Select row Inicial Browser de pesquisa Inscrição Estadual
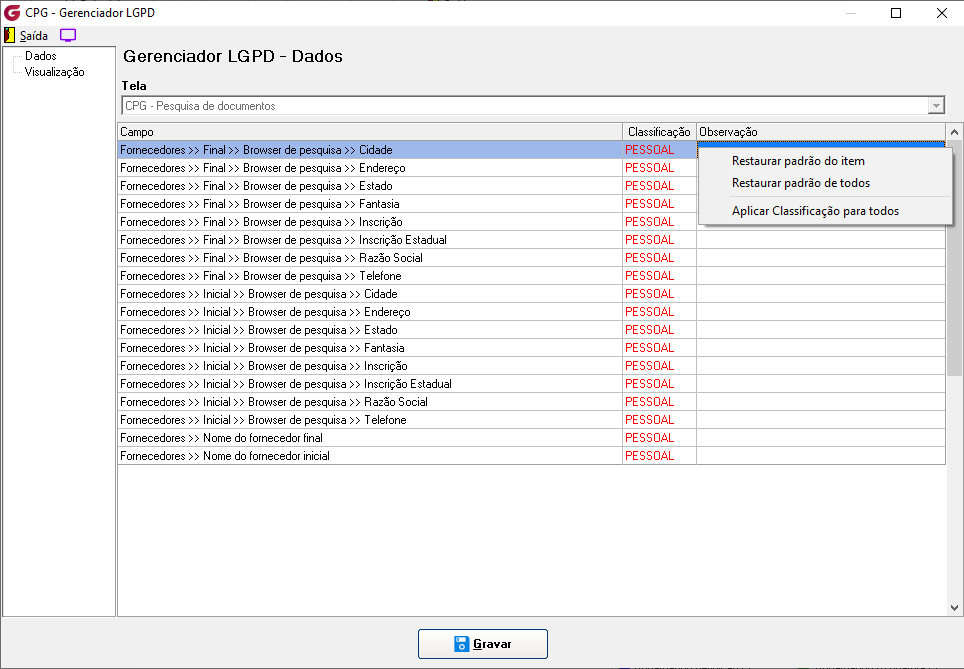Screen dimensions: 964x669 (370, 384)
